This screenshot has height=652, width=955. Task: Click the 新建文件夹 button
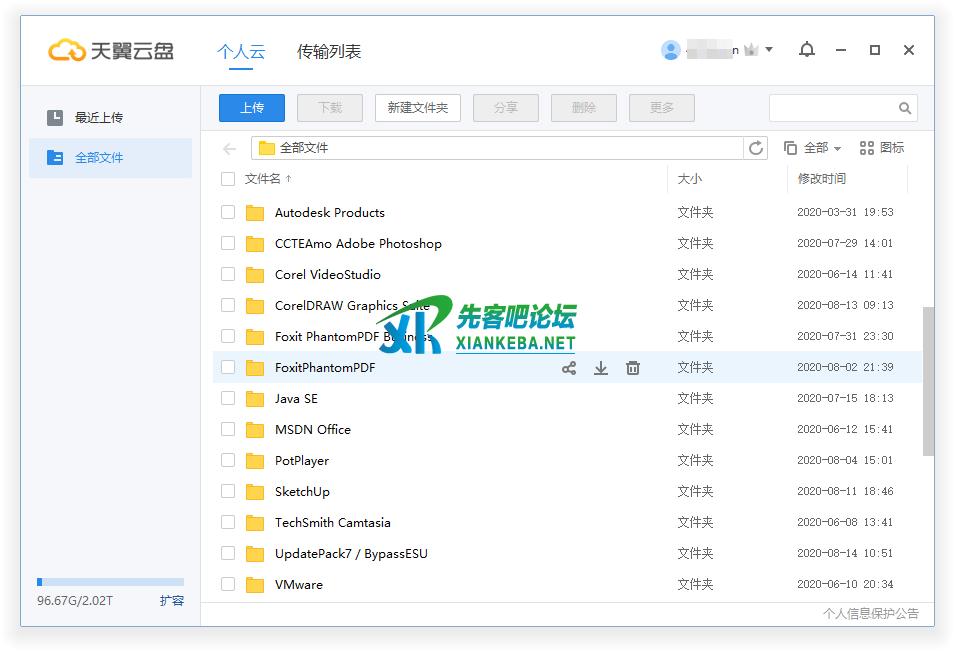[x=418, y=108]
